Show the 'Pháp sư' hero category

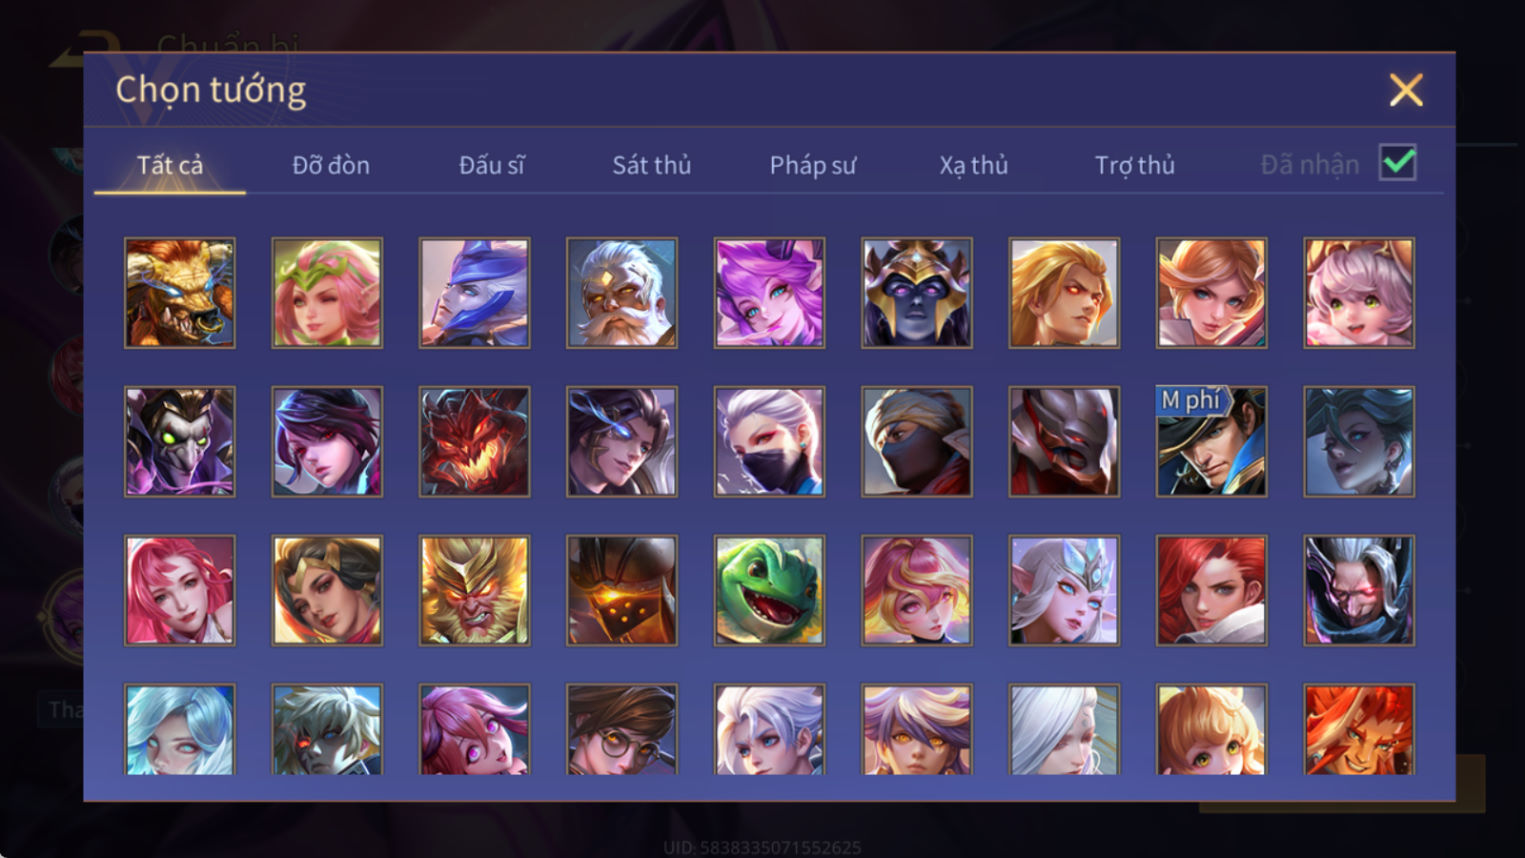click(813, 165)
